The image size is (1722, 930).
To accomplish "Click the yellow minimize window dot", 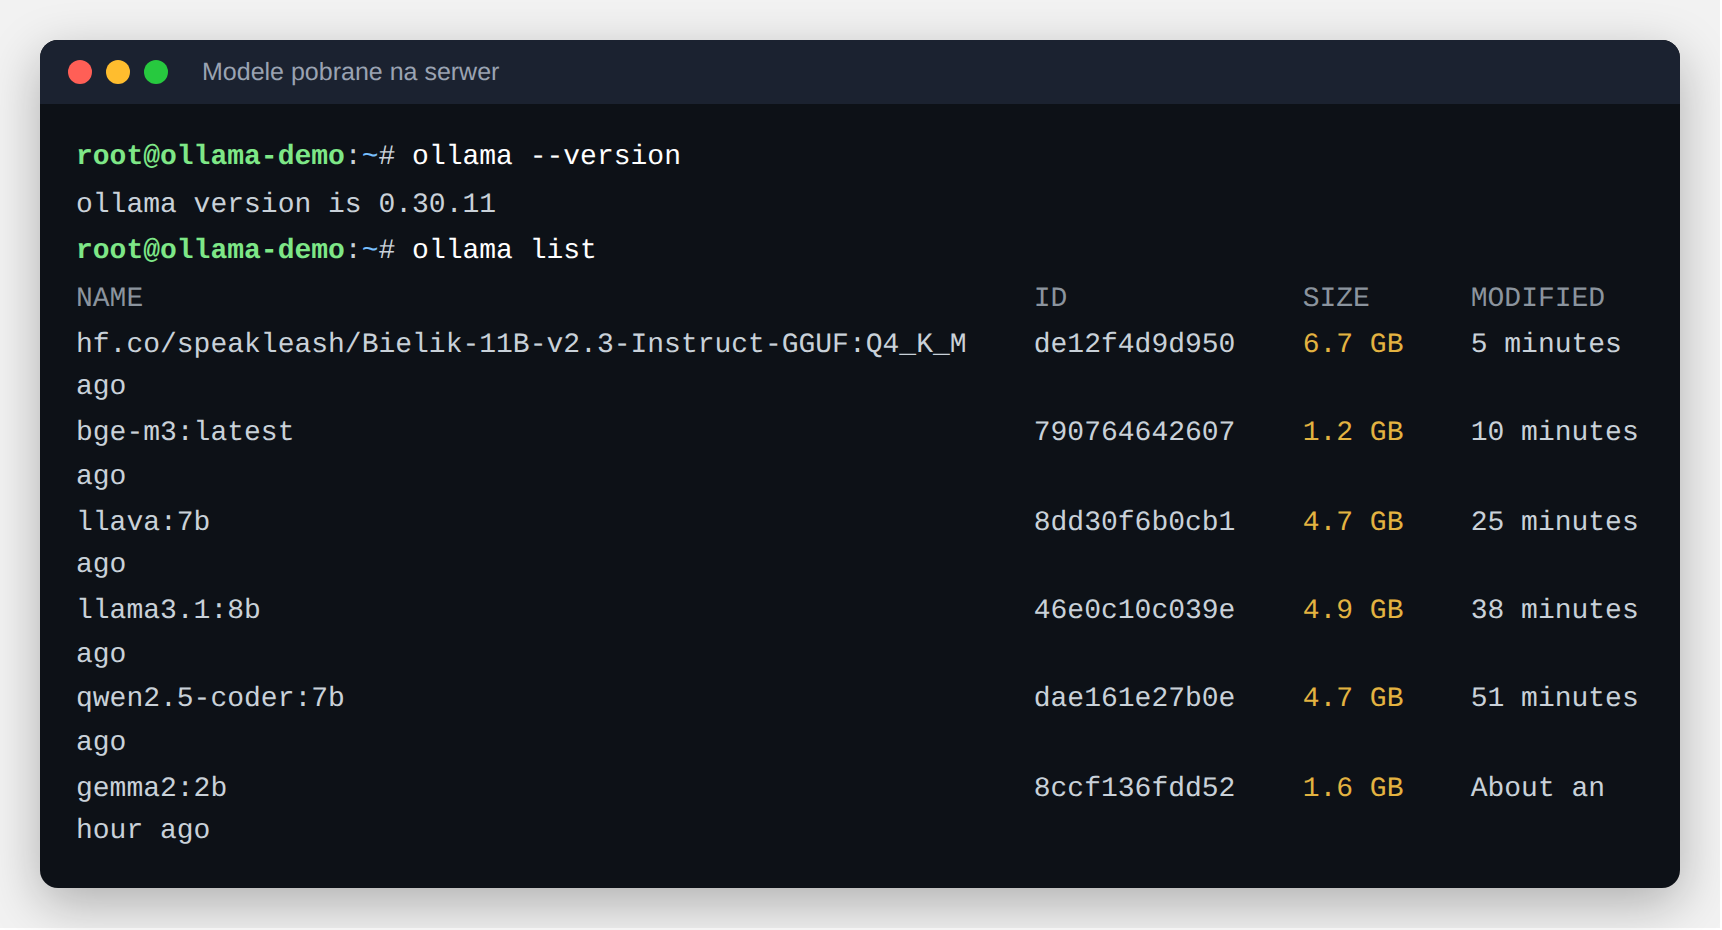I will click(118, 72).
